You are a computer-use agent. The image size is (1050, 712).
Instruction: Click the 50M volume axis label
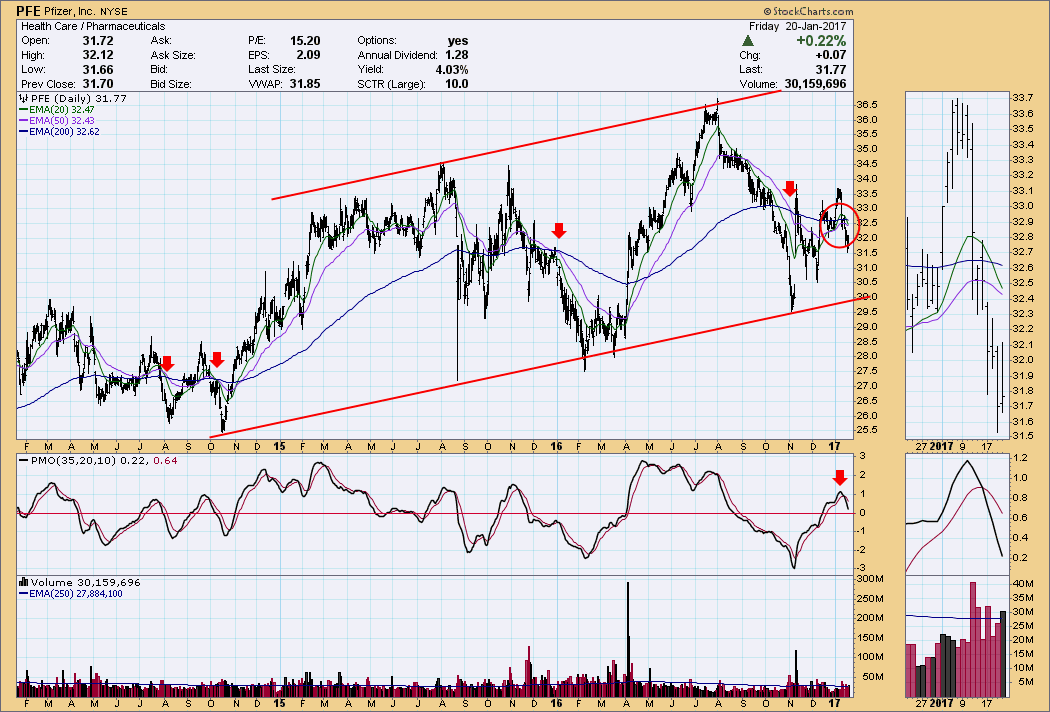coord(873,677)
